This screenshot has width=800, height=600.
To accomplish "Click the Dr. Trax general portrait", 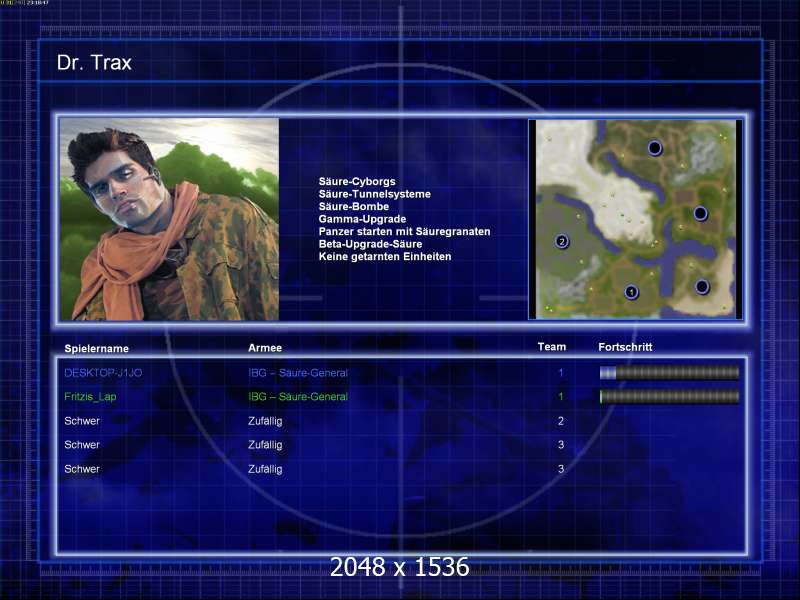I will coord(169,219).
